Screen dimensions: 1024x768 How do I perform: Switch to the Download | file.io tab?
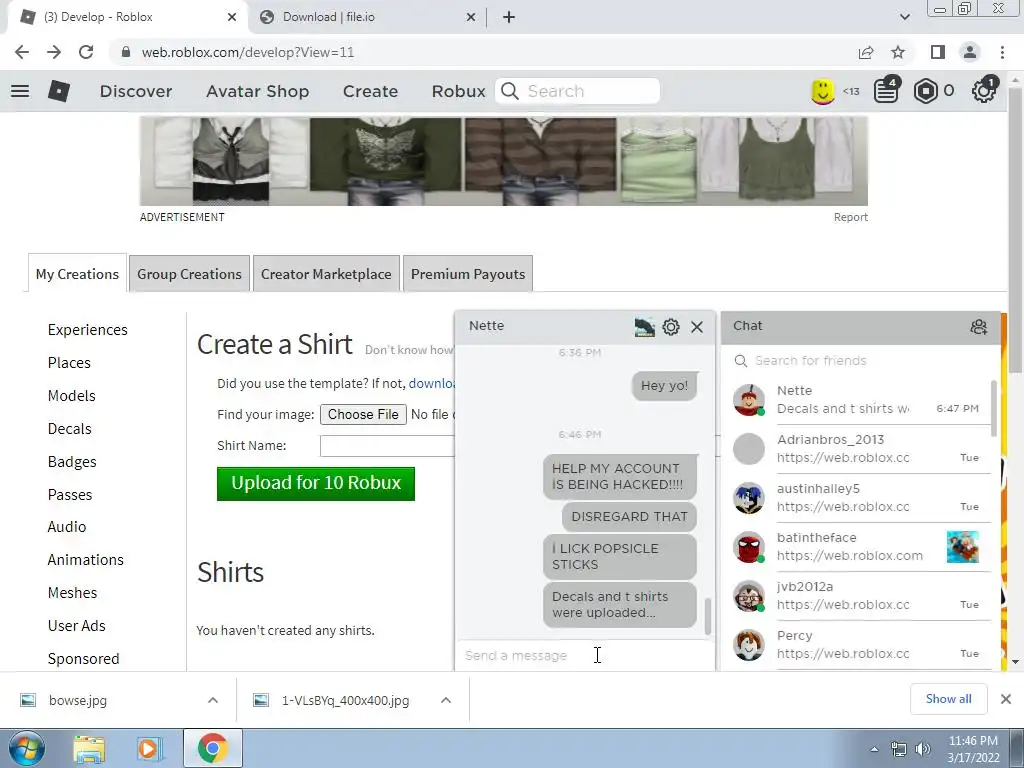click(x=368, y=17)
